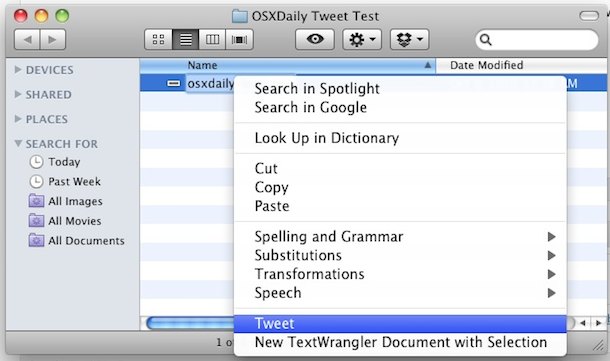Screen dimensions: 610x361
Task: Choose Look Up in Dictionary
Action: (x=400, y=138)
